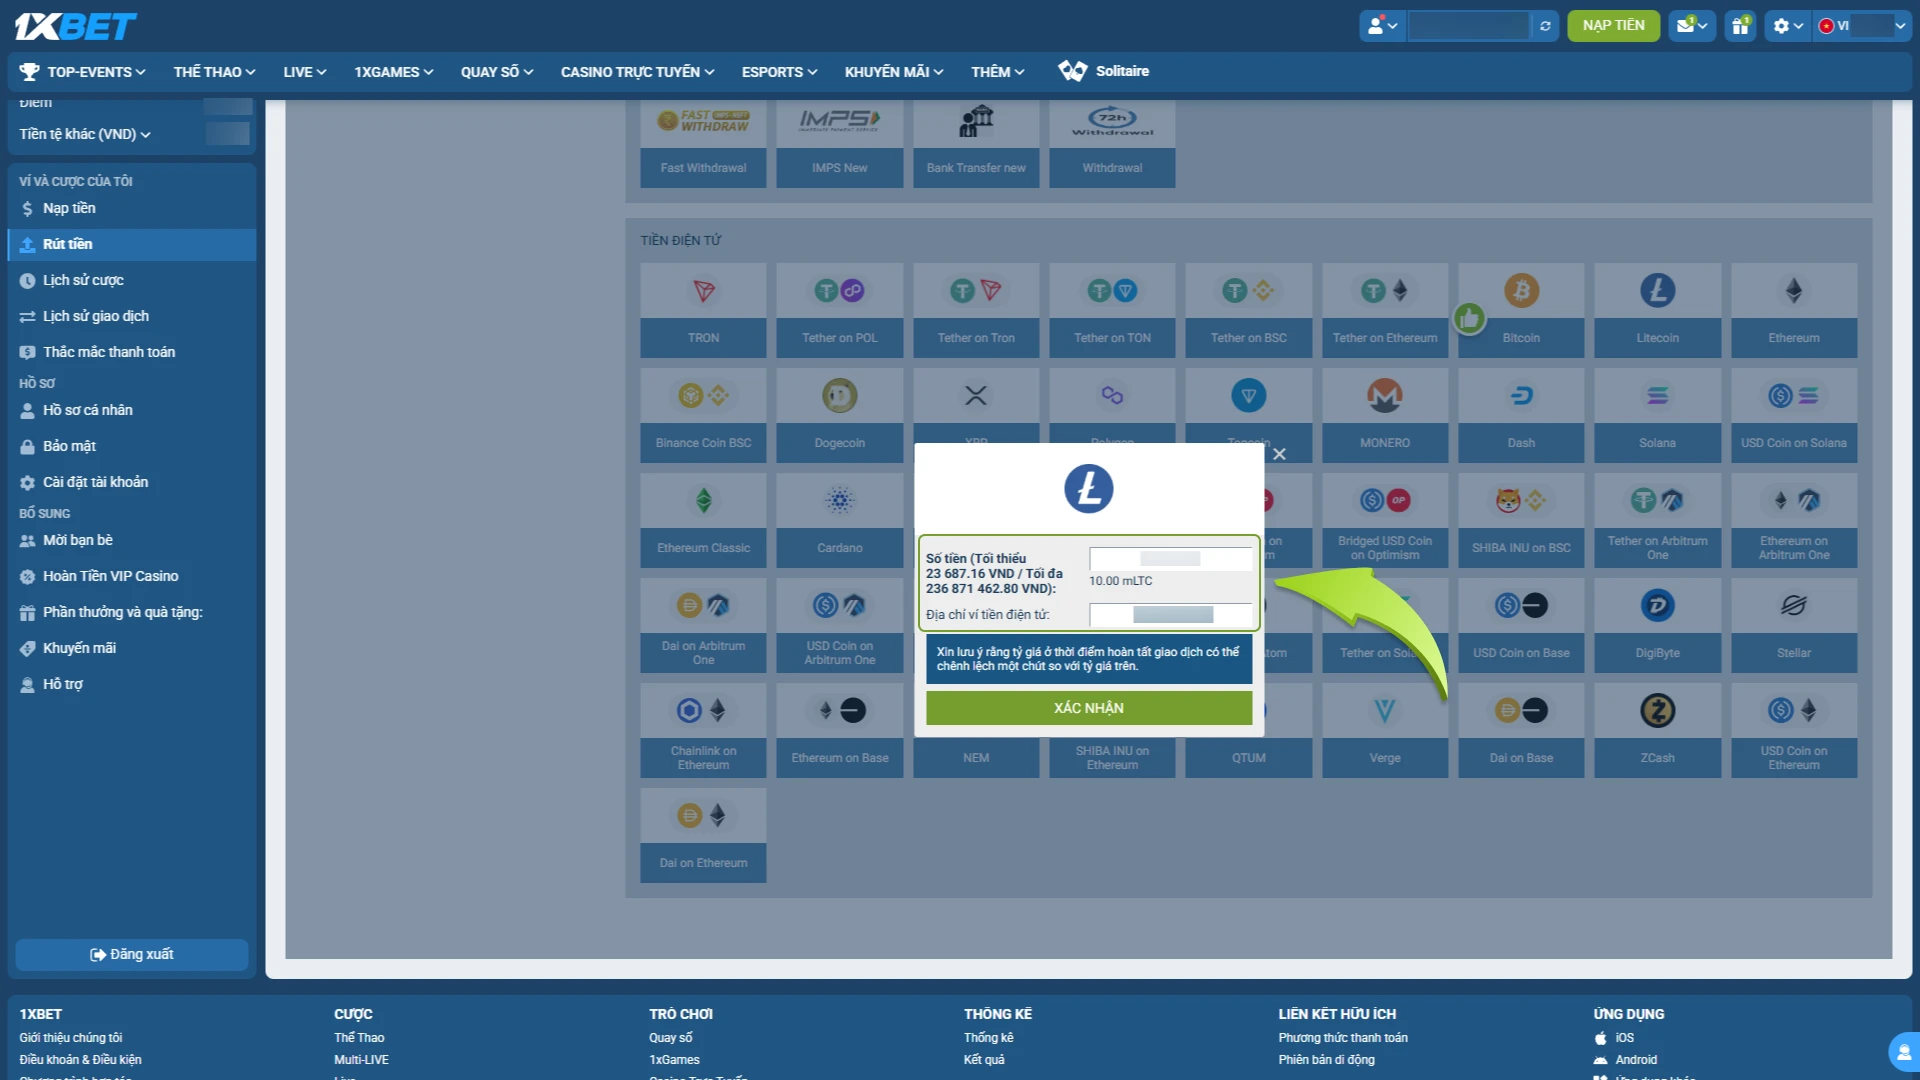
Task: Open the user account icon menu
Action: tap(1382, 26)
